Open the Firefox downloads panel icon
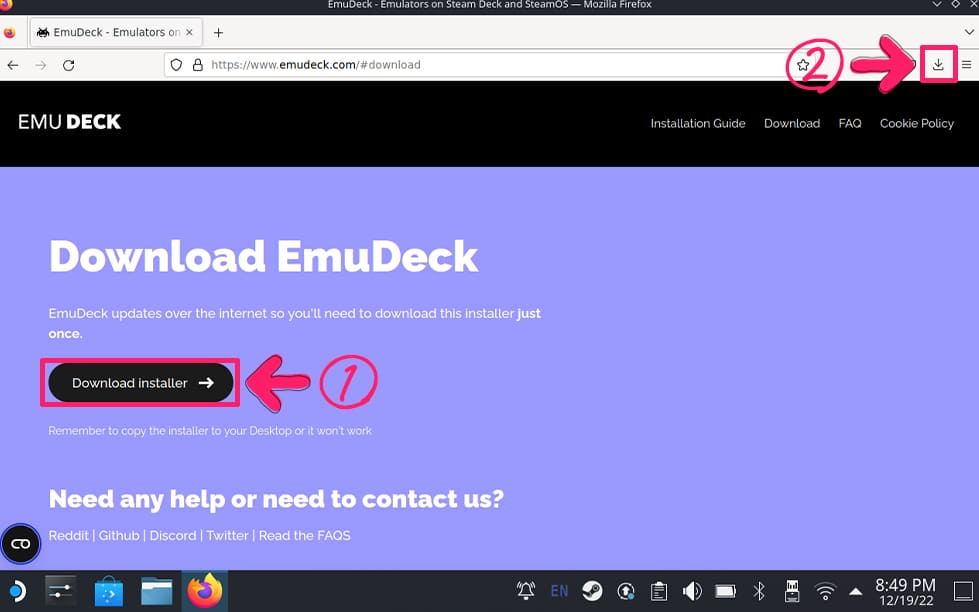 tap(938, 64)
